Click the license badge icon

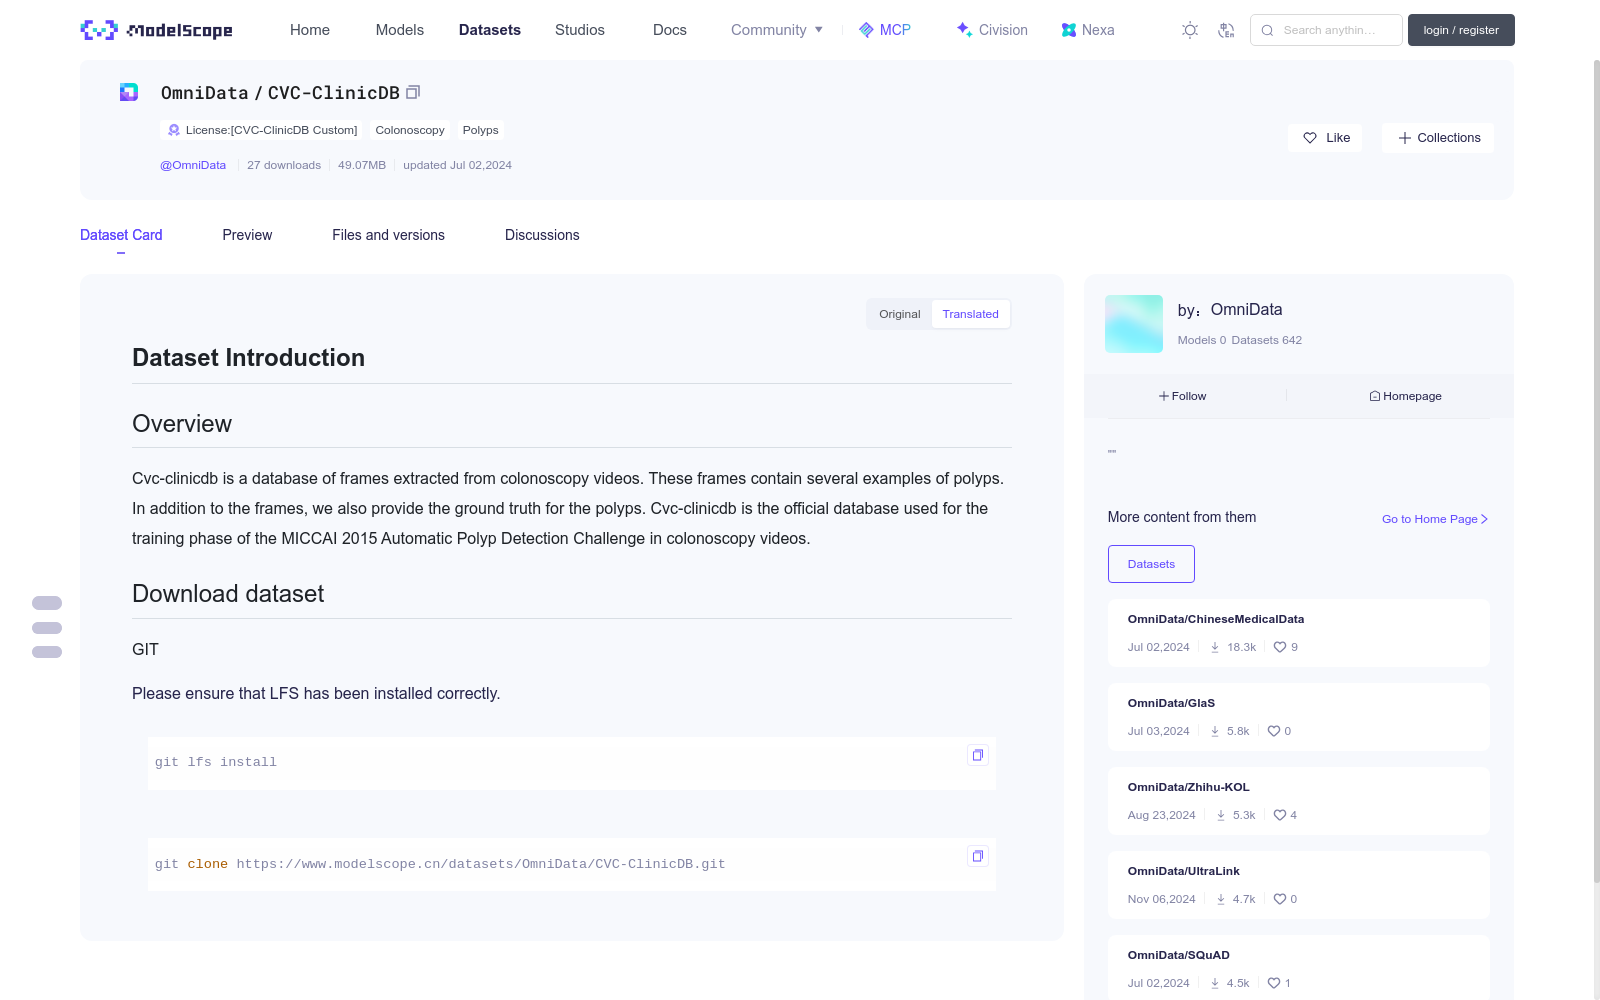pos(174,130)
